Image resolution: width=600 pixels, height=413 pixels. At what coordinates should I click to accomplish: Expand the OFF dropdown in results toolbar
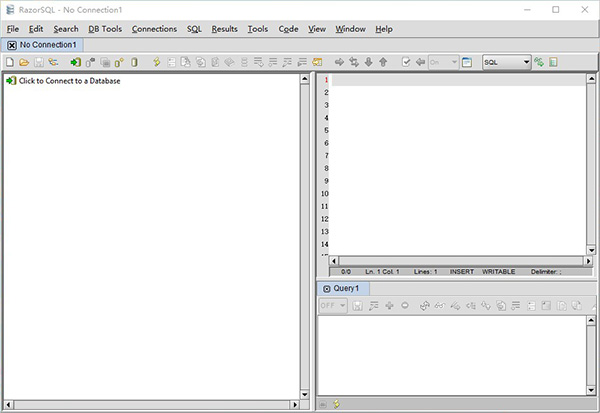(333, 305)
